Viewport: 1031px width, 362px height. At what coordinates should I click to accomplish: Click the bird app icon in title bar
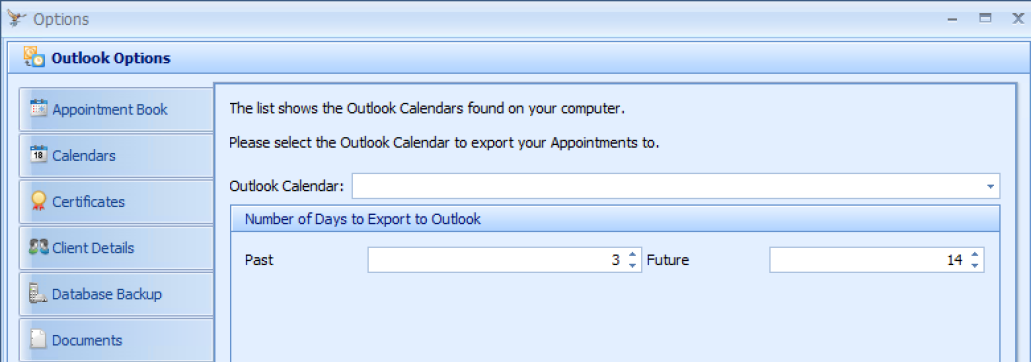coord(16,19)
